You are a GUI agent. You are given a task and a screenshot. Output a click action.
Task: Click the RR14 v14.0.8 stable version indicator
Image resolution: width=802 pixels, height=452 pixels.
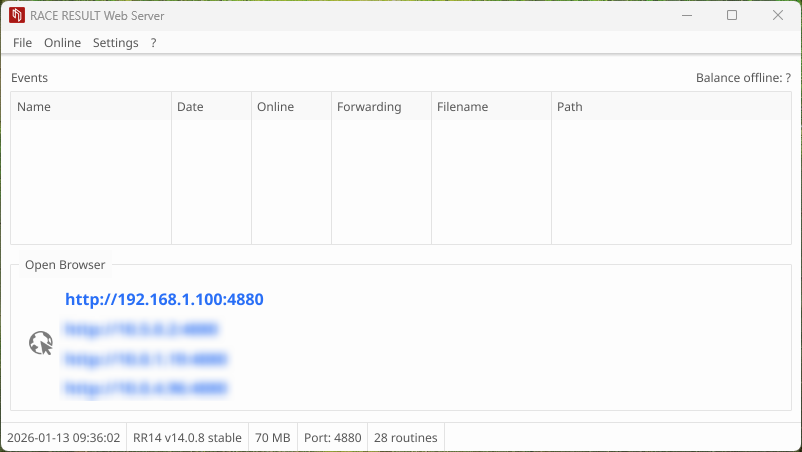pyautogui.click(x=187, y=438)
